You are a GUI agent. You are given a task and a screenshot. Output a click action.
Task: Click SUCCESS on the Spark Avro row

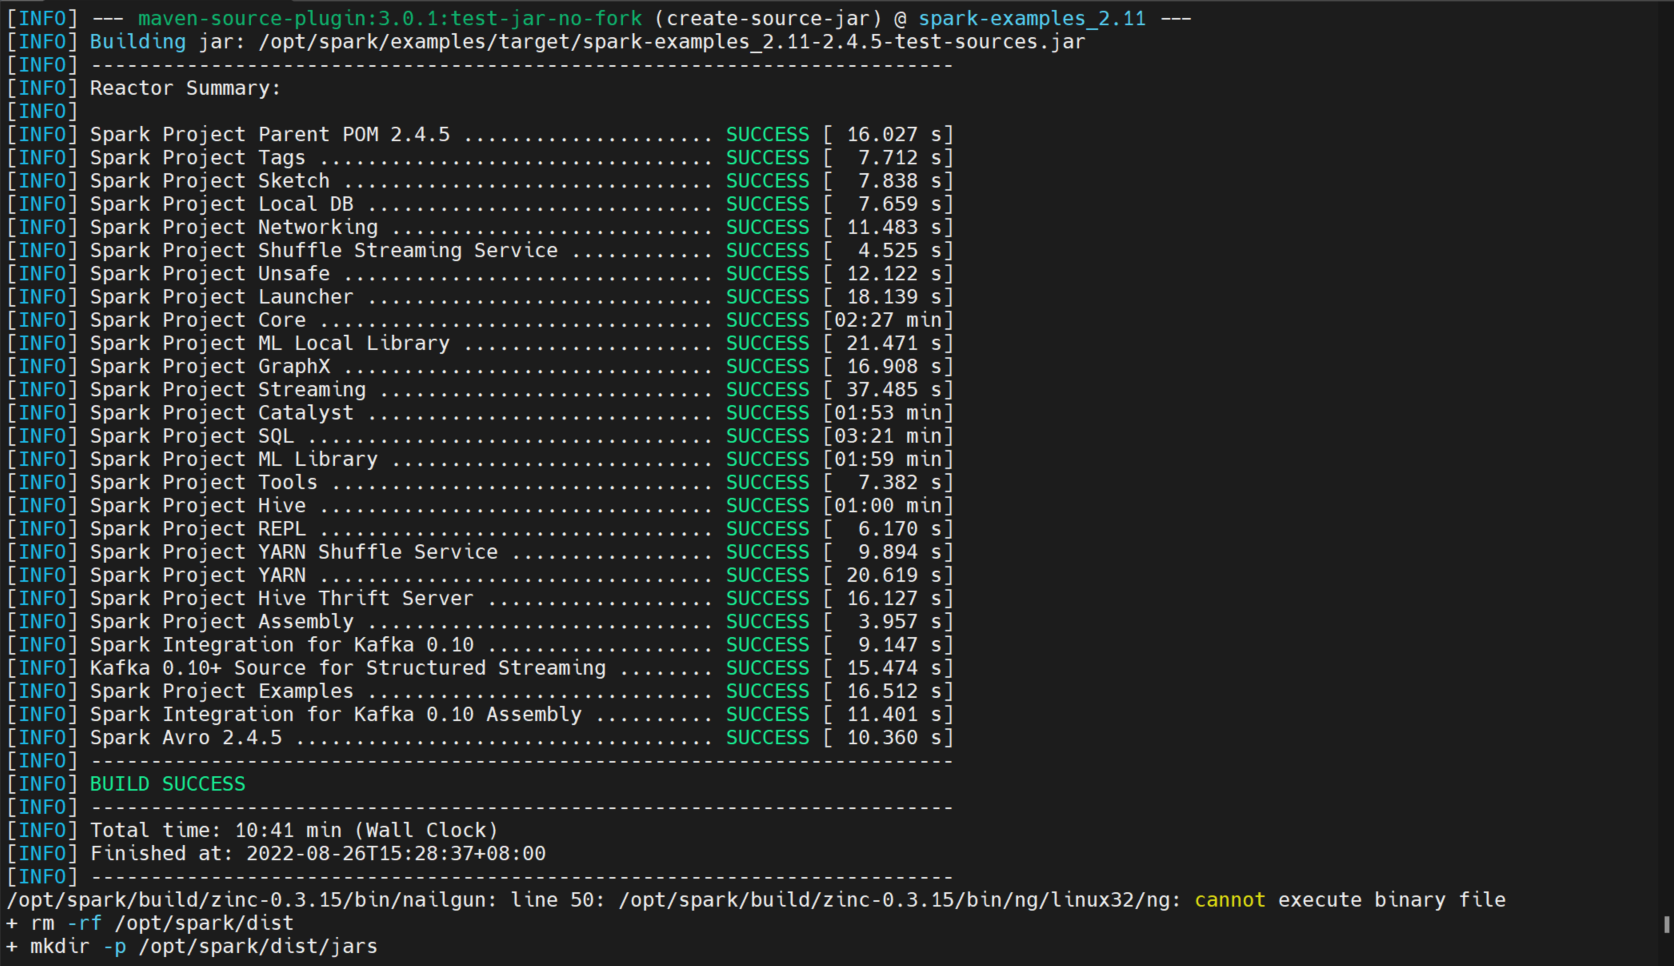pyautogui.click(x=768, y=737)
